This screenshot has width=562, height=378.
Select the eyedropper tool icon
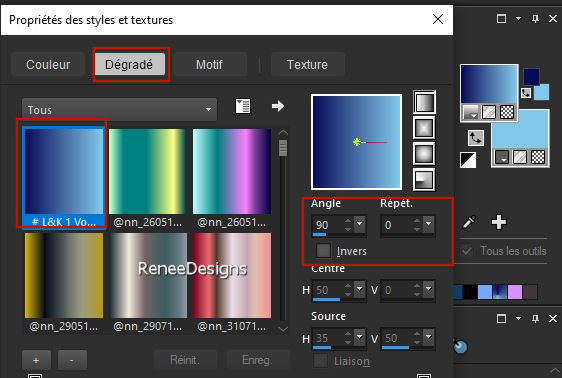tap(469, 222)
